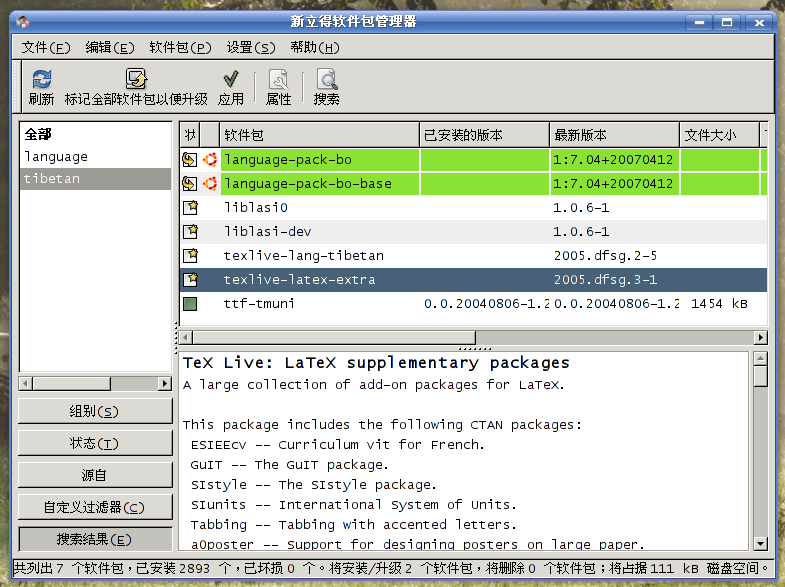Maximize the 新立得软件包管理器 window
The height and width of the screenshot is (587, 785).
(x=727, y=23)
